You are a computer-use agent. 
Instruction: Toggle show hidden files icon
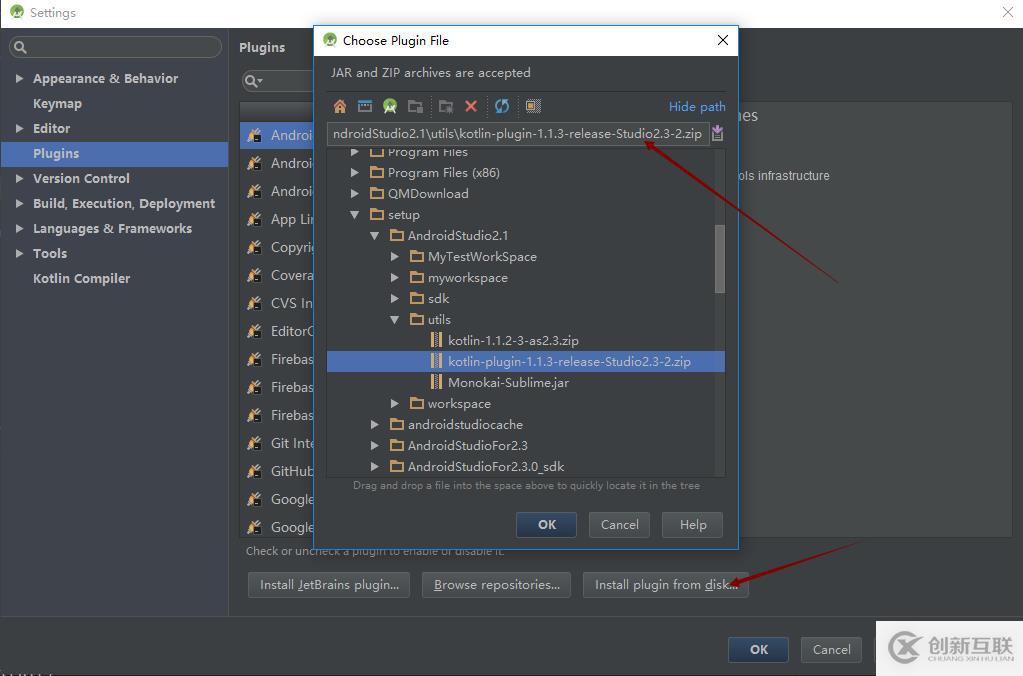pyautogui.click(x=529, y=106)
